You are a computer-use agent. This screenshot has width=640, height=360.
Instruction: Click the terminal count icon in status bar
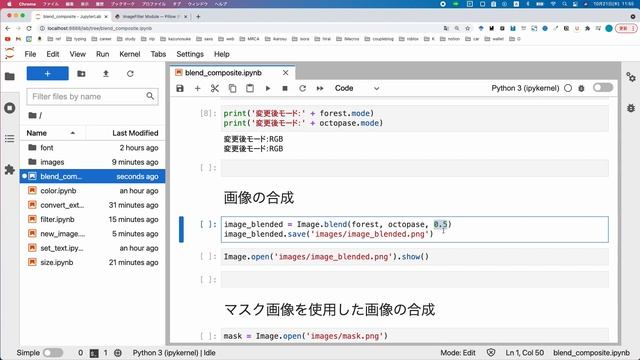[x=94, y=353]
